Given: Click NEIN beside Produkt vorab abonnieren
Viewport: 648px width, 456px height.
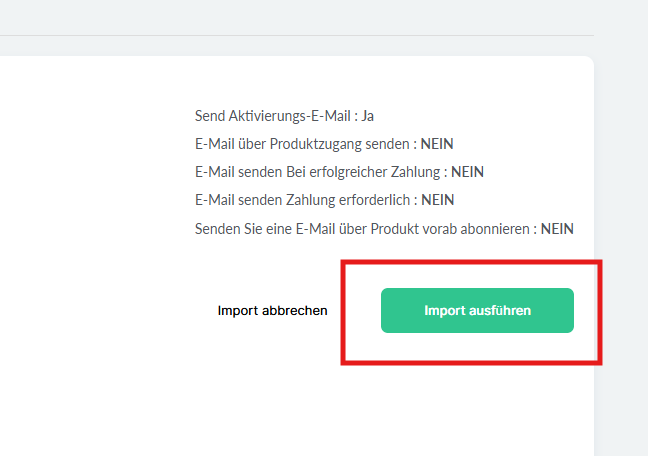Looking at the screenshot, I should pyautogui.click(x=557, y=228).
